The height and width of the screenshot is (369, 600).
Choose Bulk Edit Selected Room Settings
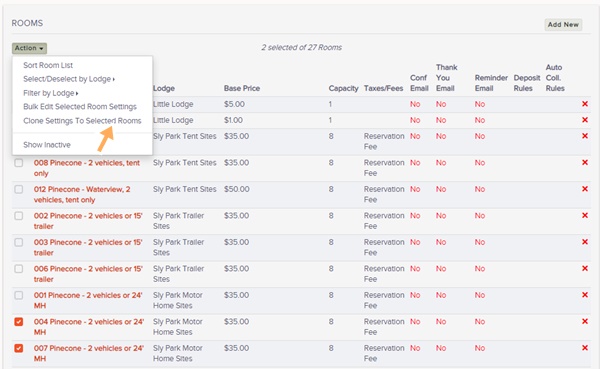[80, 107]
